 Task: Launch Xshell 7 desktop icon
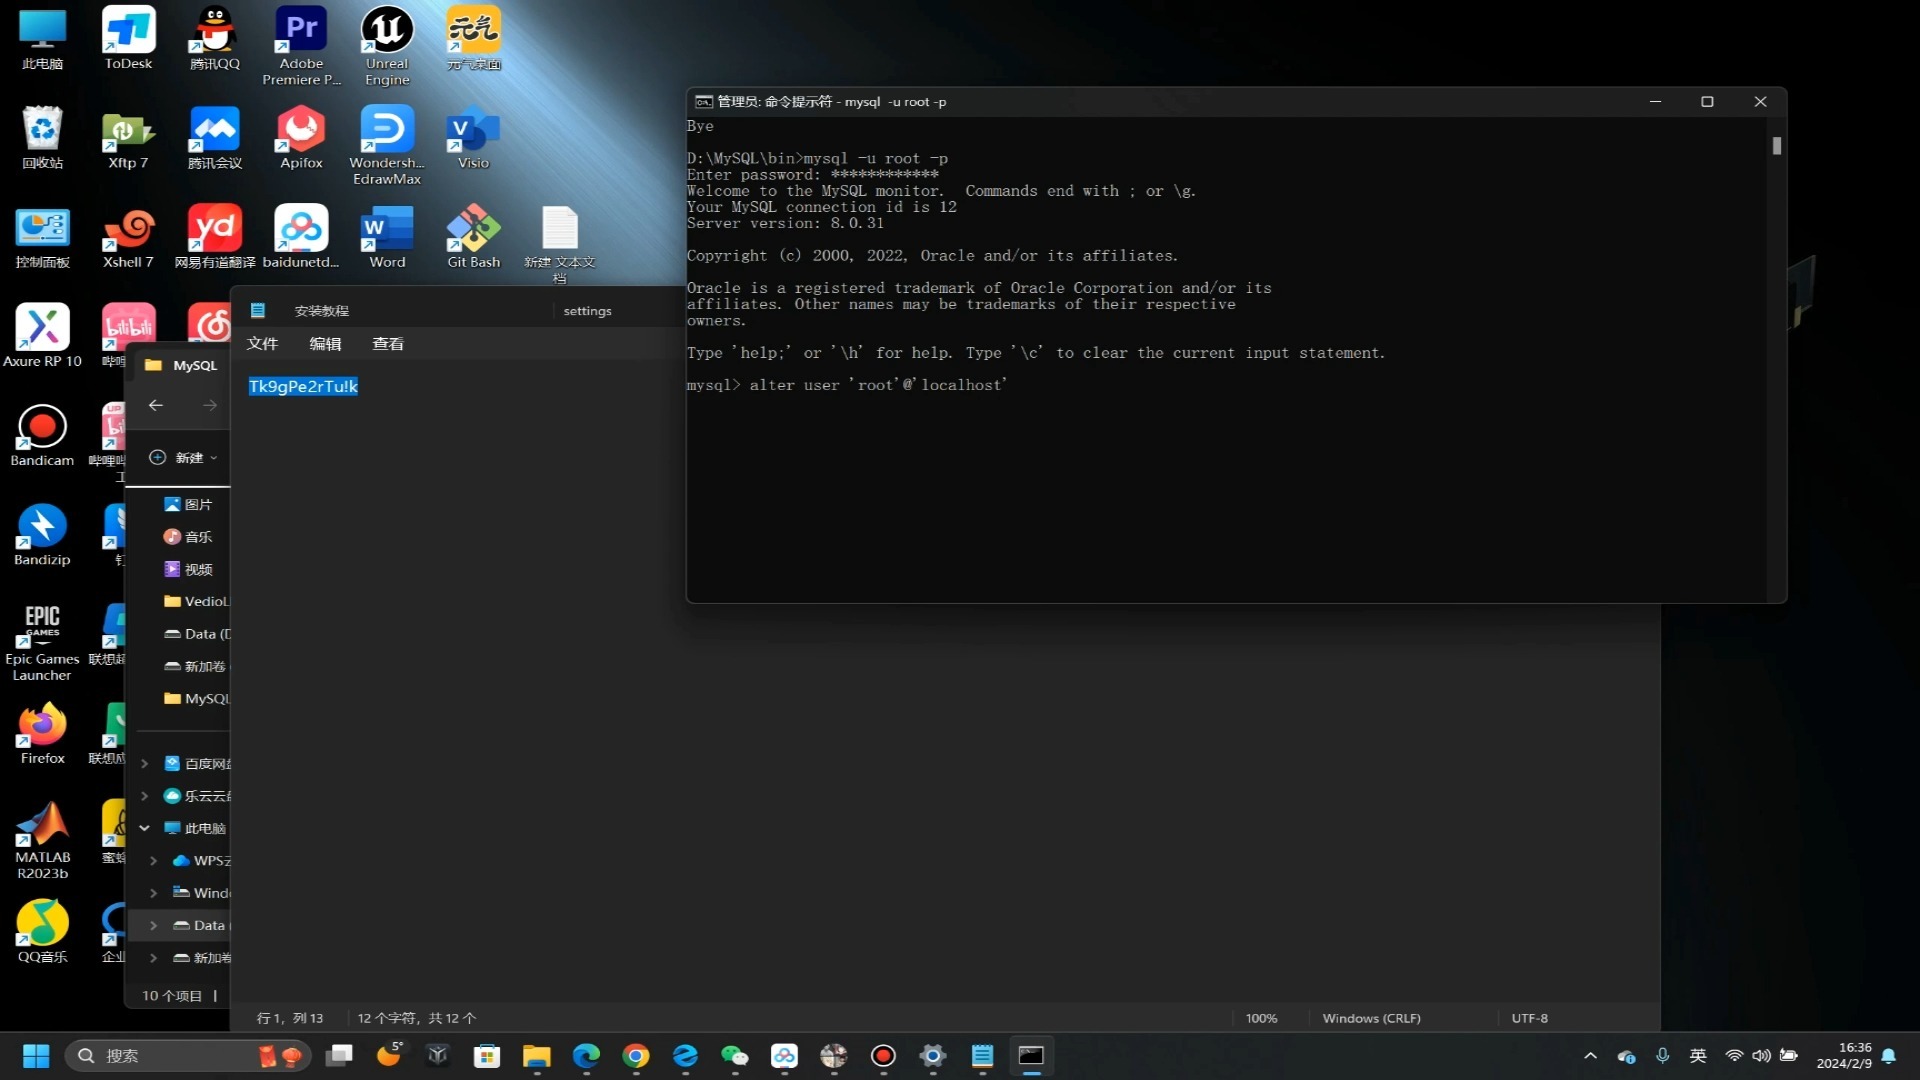(128, 237)
